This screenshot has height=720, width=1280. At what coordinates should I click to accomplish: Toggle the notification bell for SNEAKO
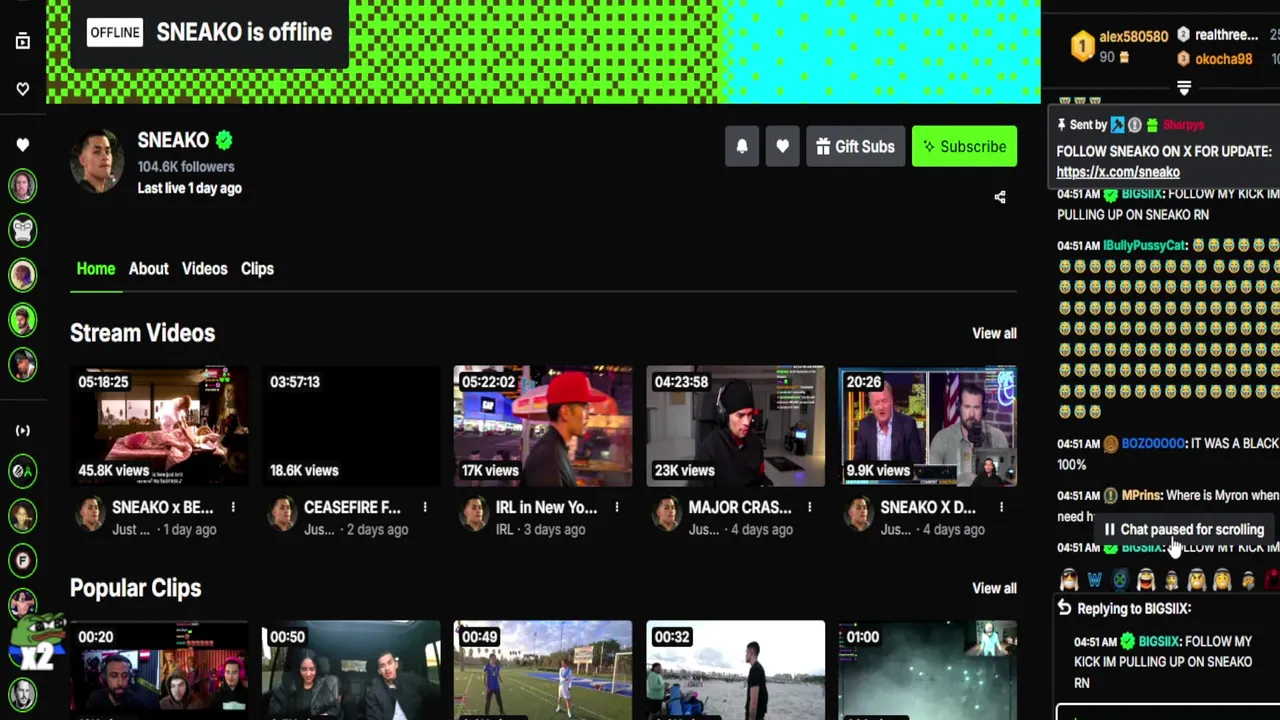point(742,146)
